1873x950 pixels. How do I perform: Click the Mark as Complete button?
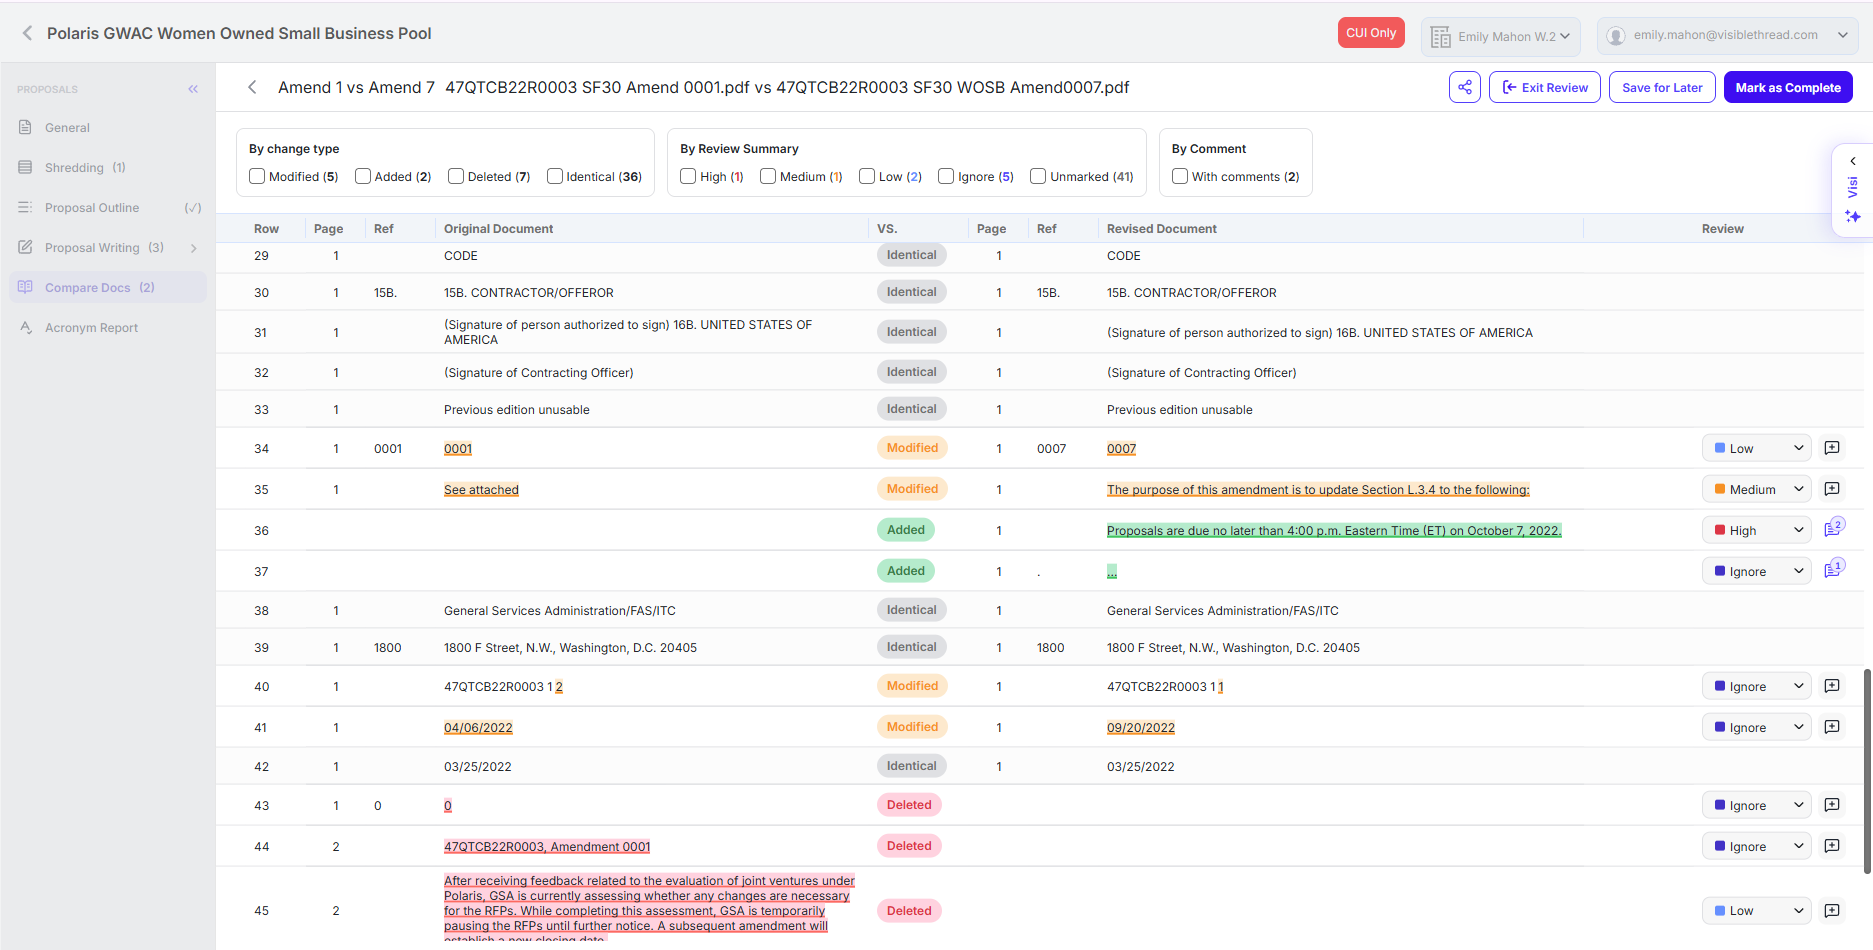tap(1788, 87)
